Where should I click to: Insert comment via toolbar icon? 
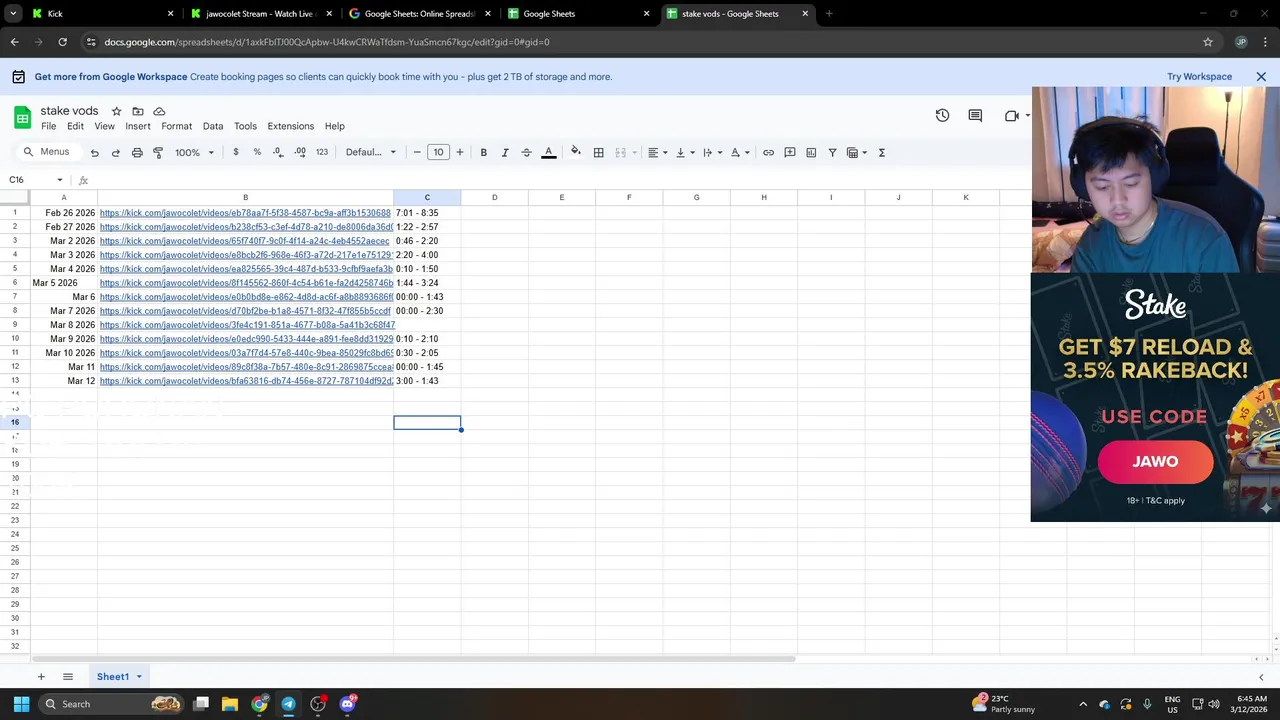coord(790,153)
